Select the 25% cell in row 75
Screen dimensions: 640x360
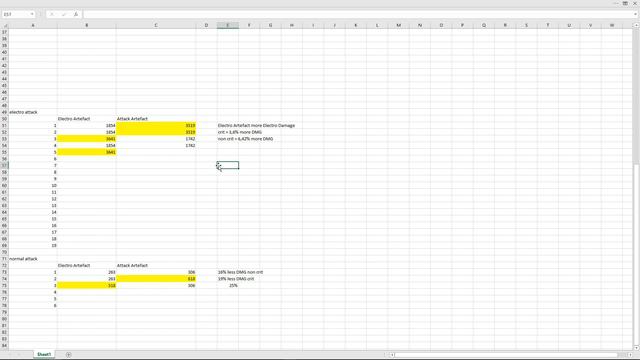point(228,285)
